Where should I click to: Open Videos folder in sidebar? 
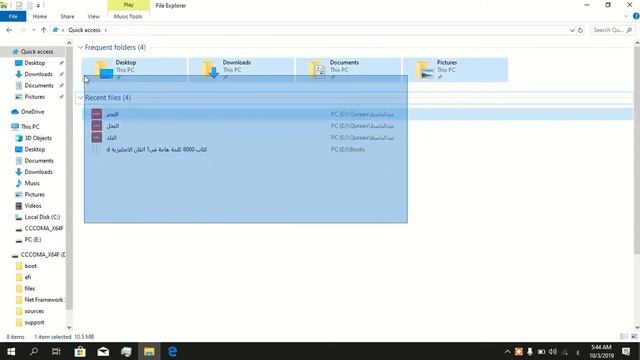pos(33,206)
